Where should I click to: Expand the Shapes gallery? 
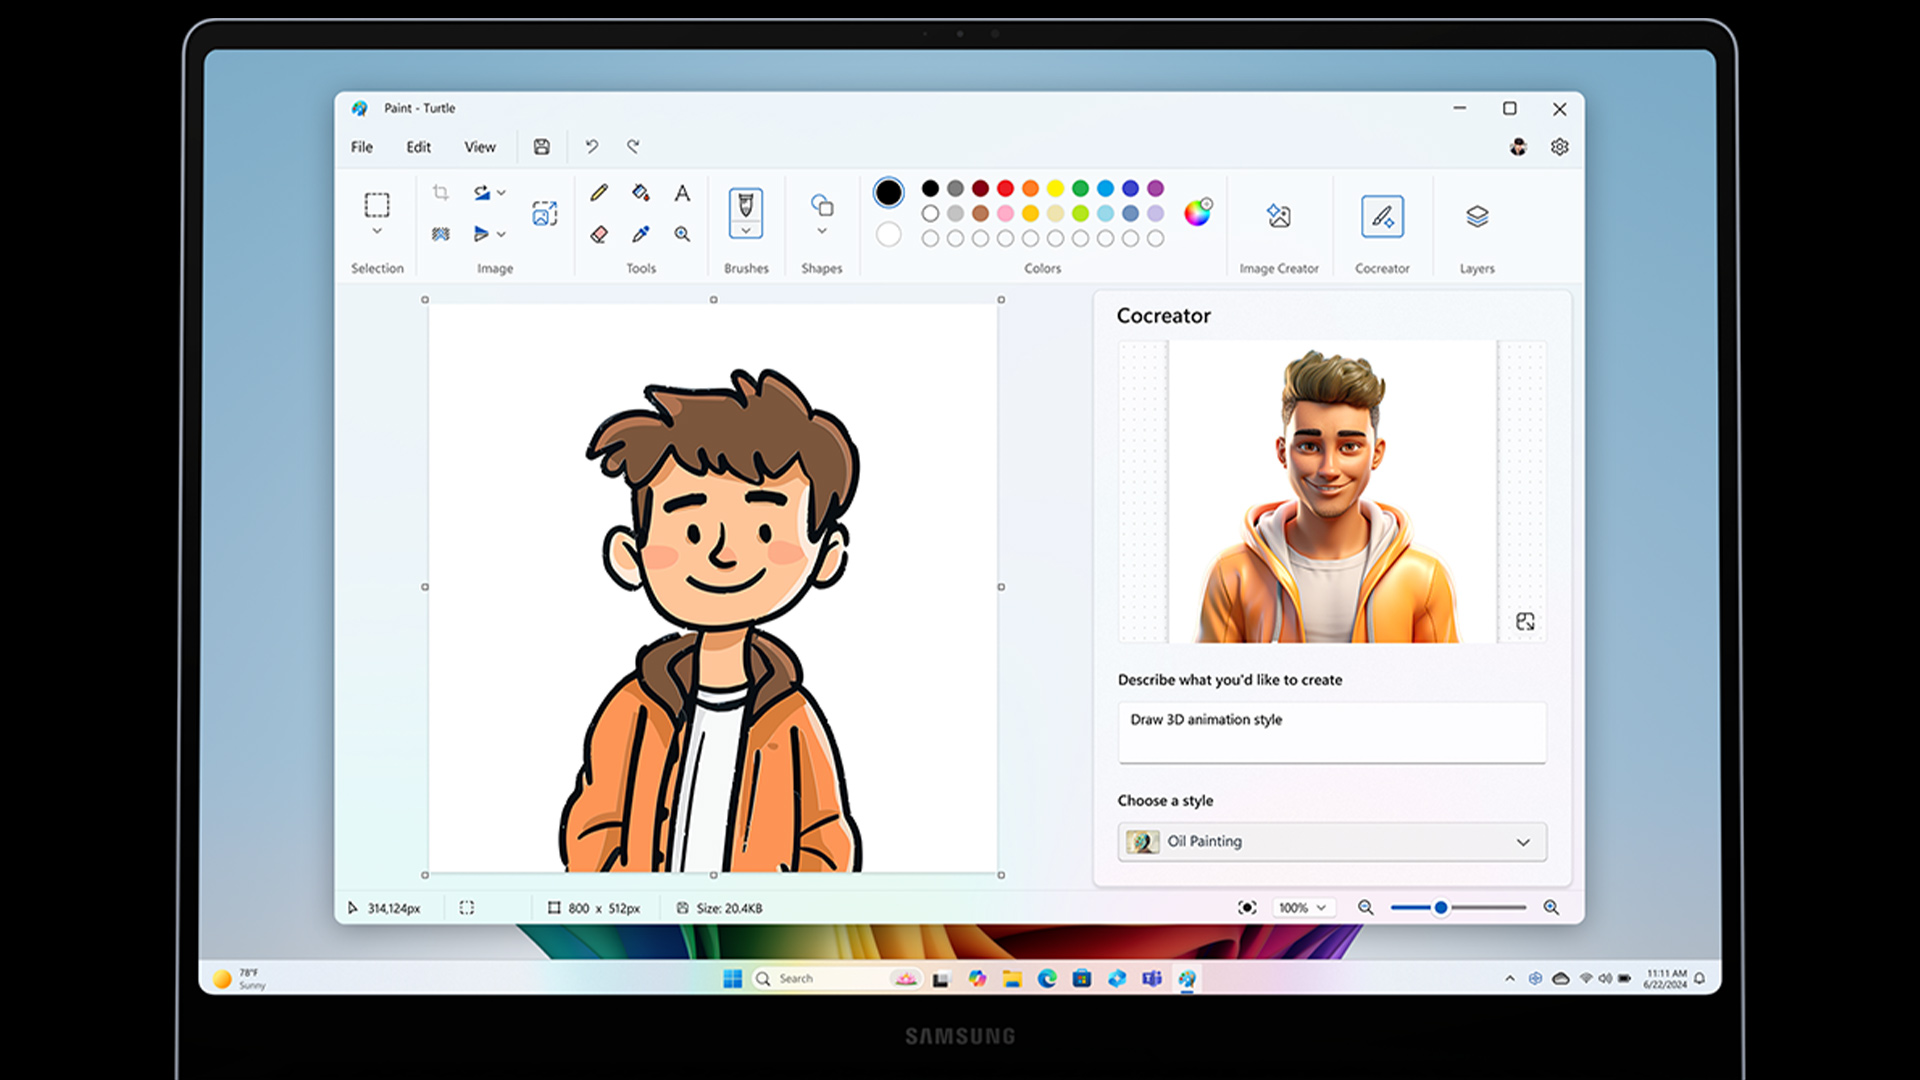point(822,232)
